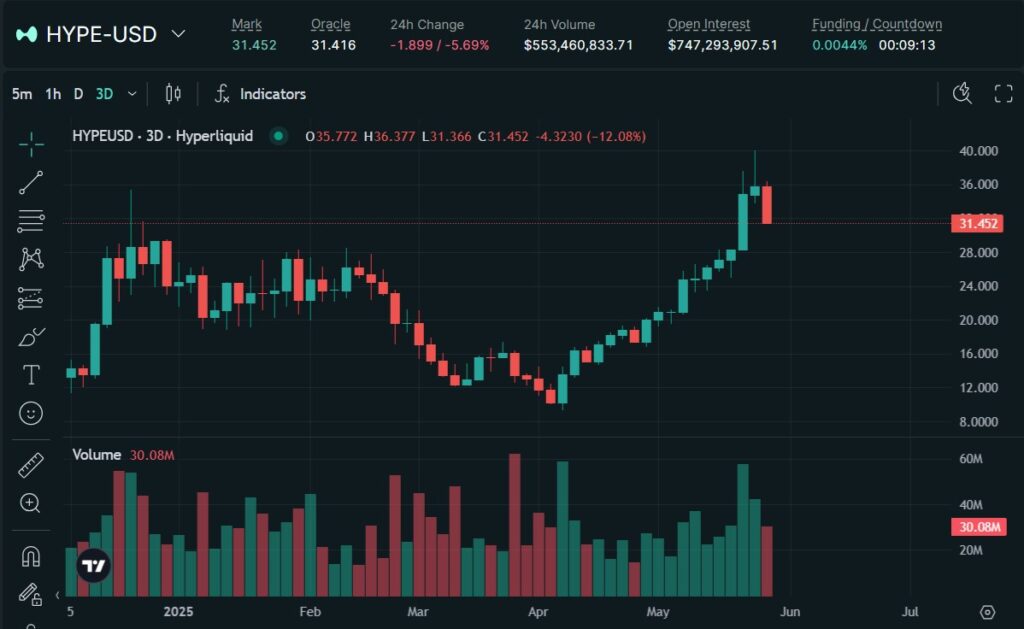
Task: Click the 24h Change value -1.899 / -5.69%
Action: click(440, 45)
